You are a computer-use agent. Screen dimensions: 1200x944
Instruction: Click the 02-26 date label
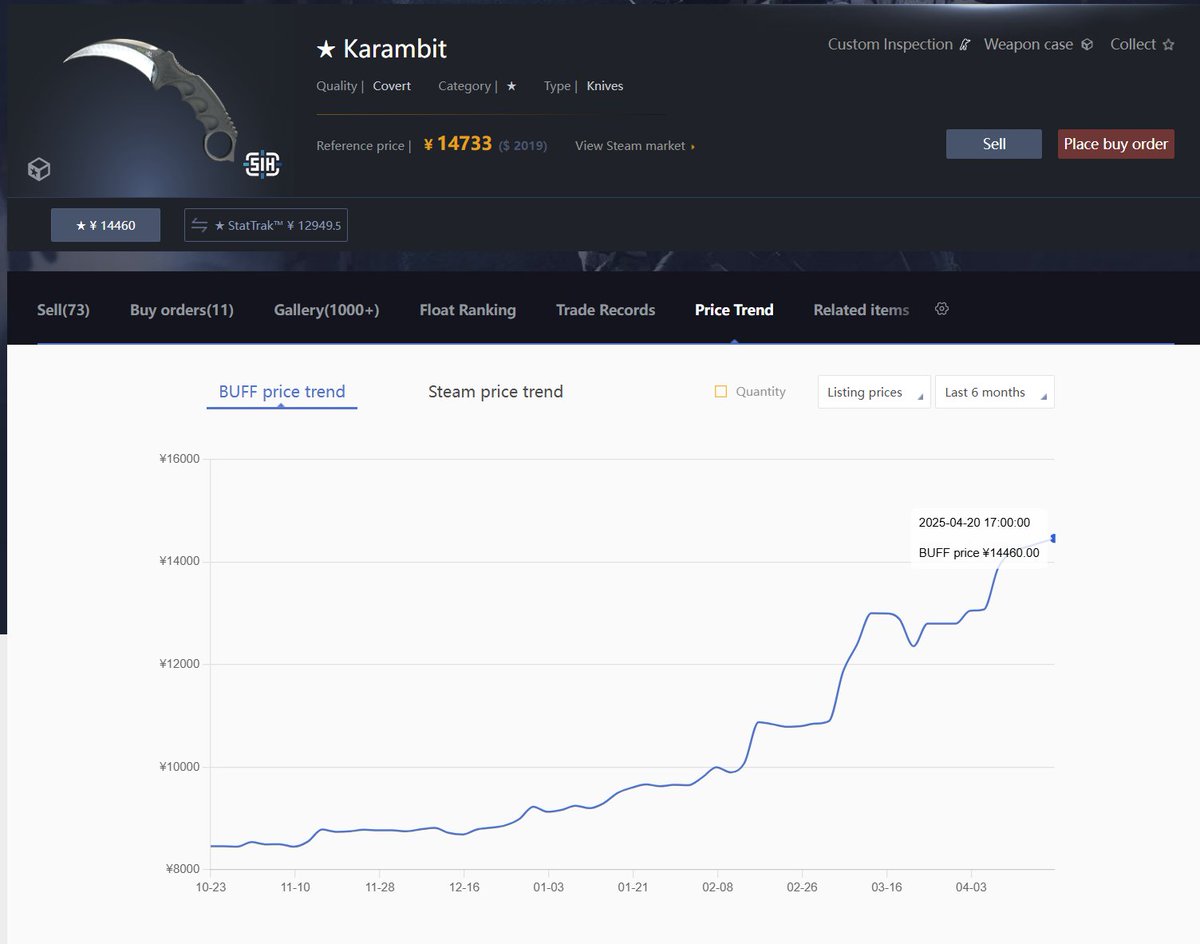click(802, 887)
